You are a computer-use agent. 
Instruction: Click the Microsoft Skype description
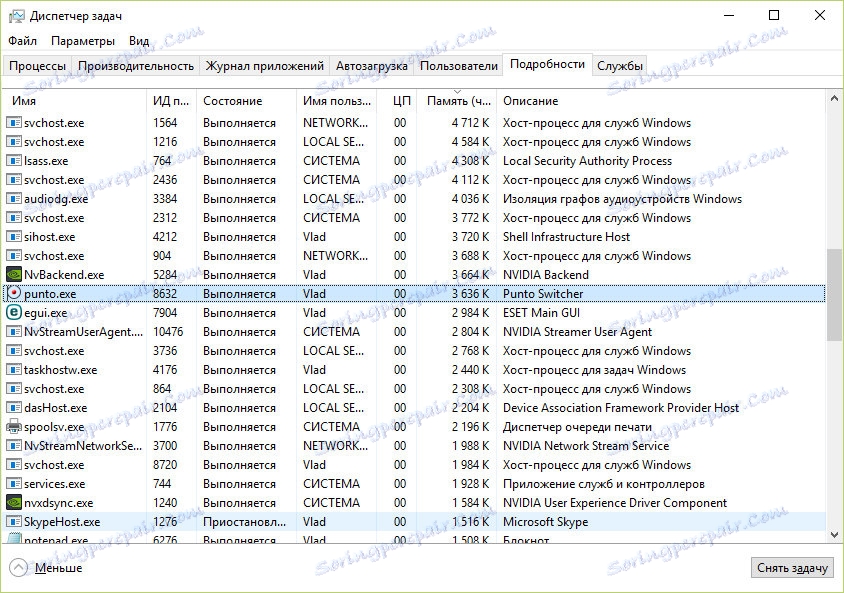coord(545,522)
